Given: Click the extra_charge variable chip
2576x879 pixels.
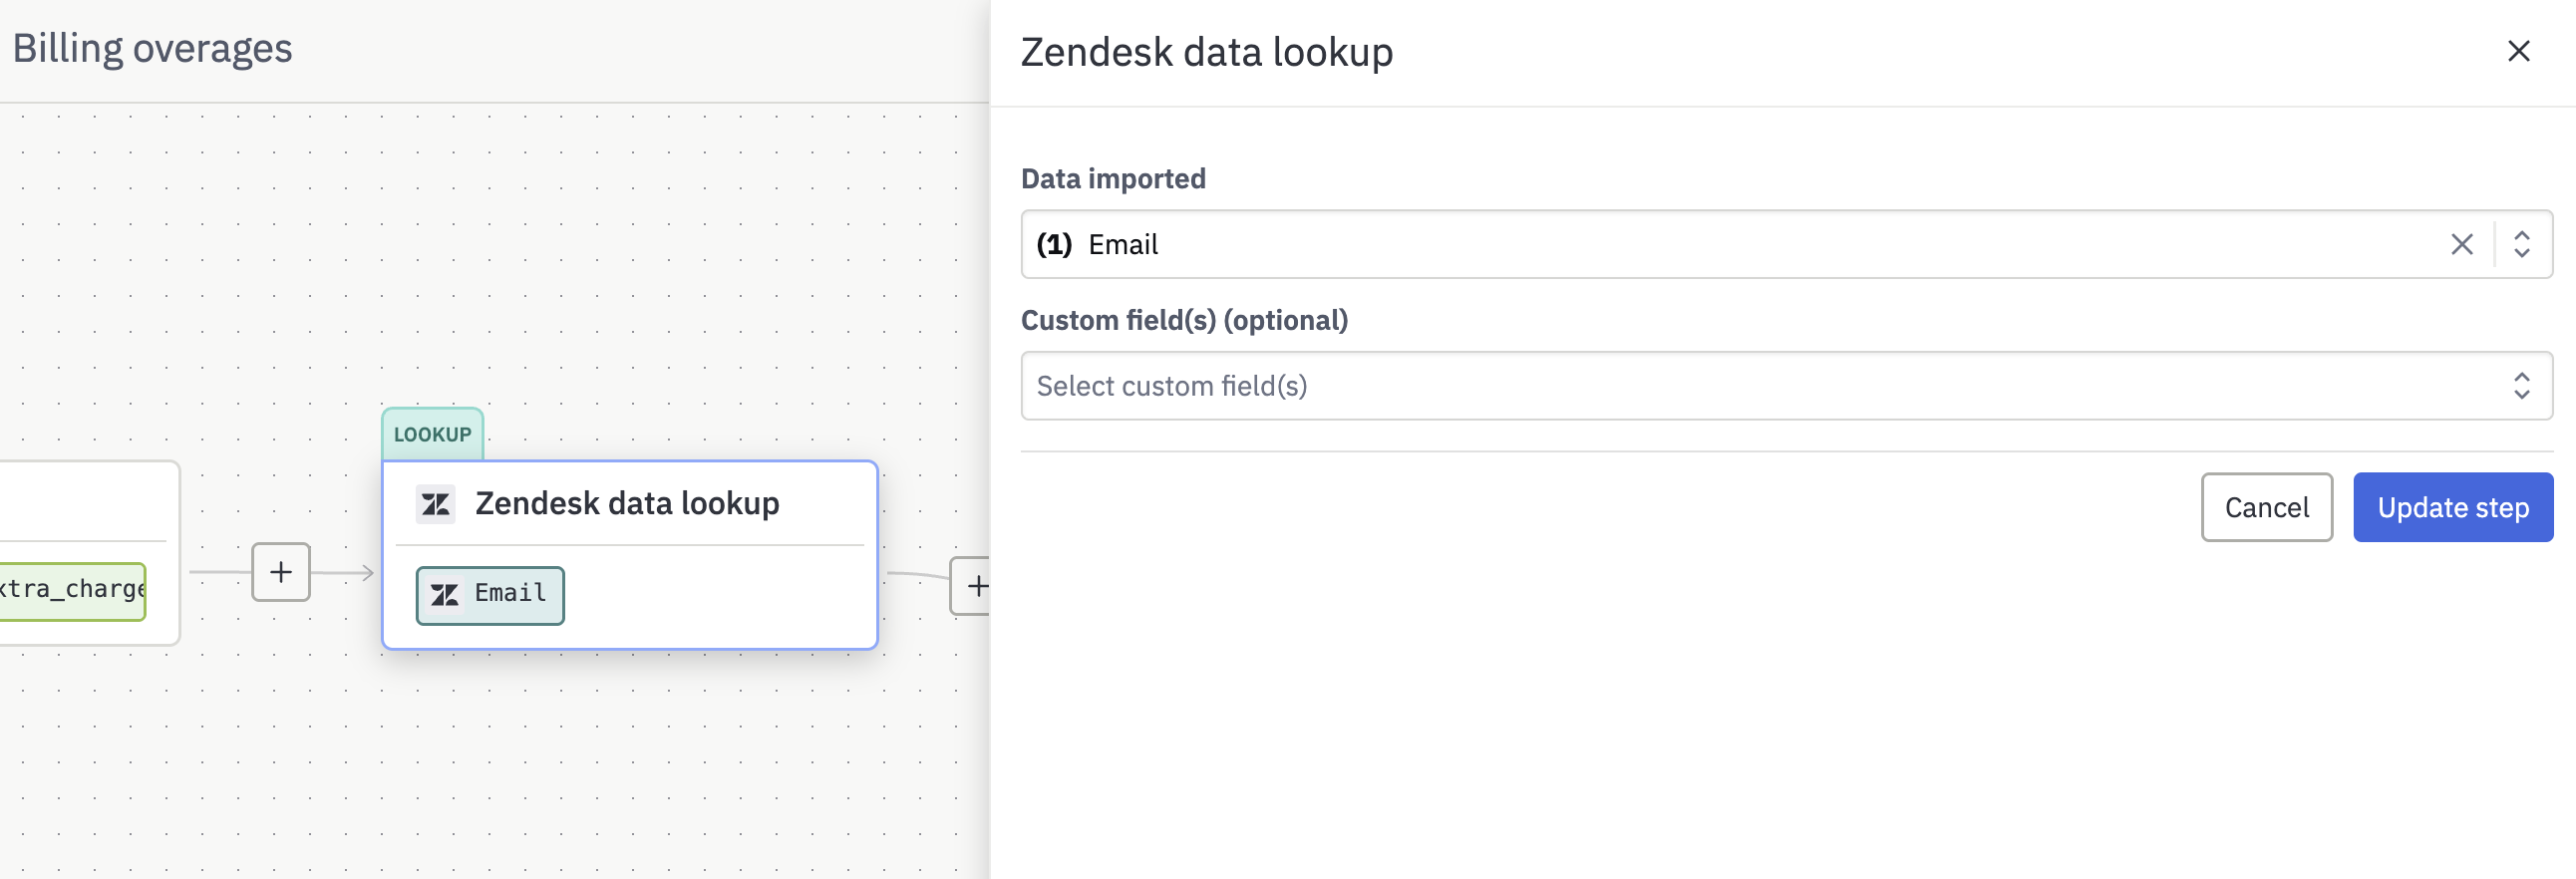Looking at the screenshot, I should click(x=72, y=590).
